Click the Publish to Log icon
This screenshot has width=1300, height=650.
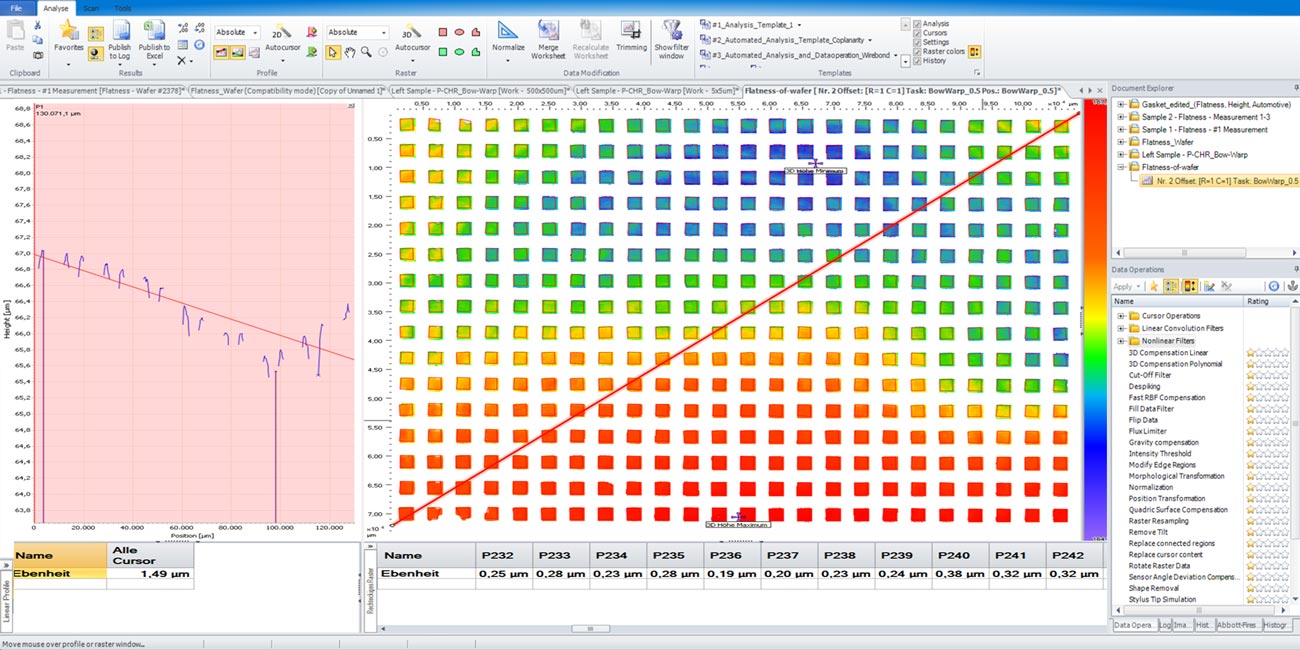[120, 31]
